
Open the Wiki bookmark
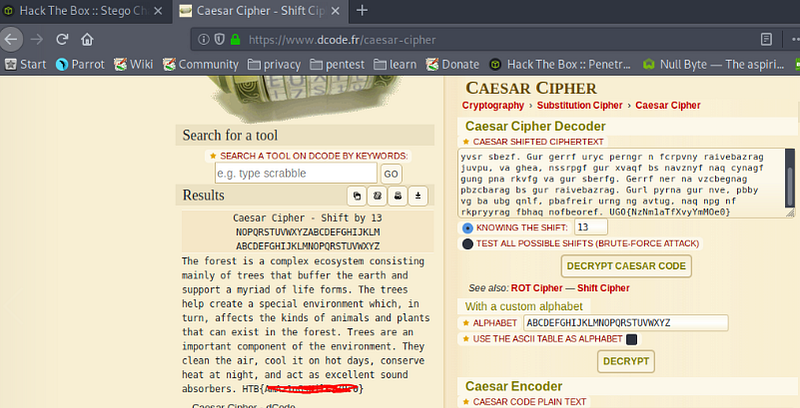pos(134,64)
